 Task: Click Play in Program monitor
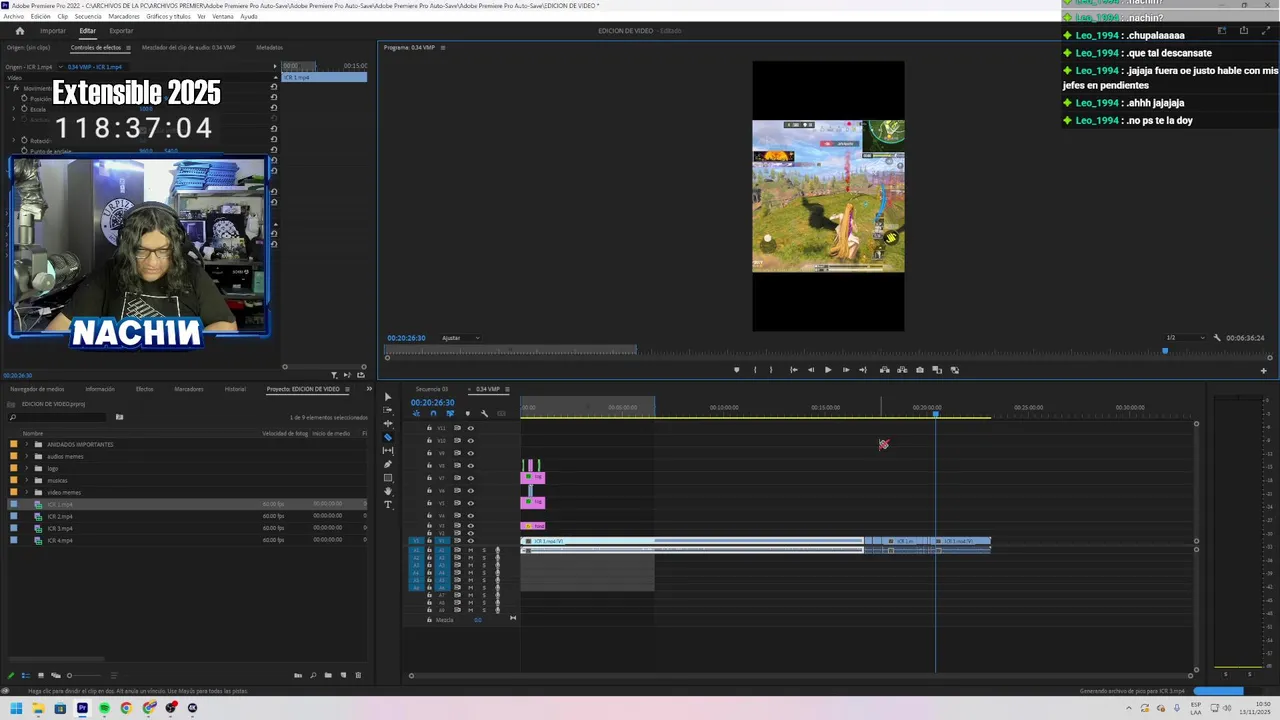827,370
